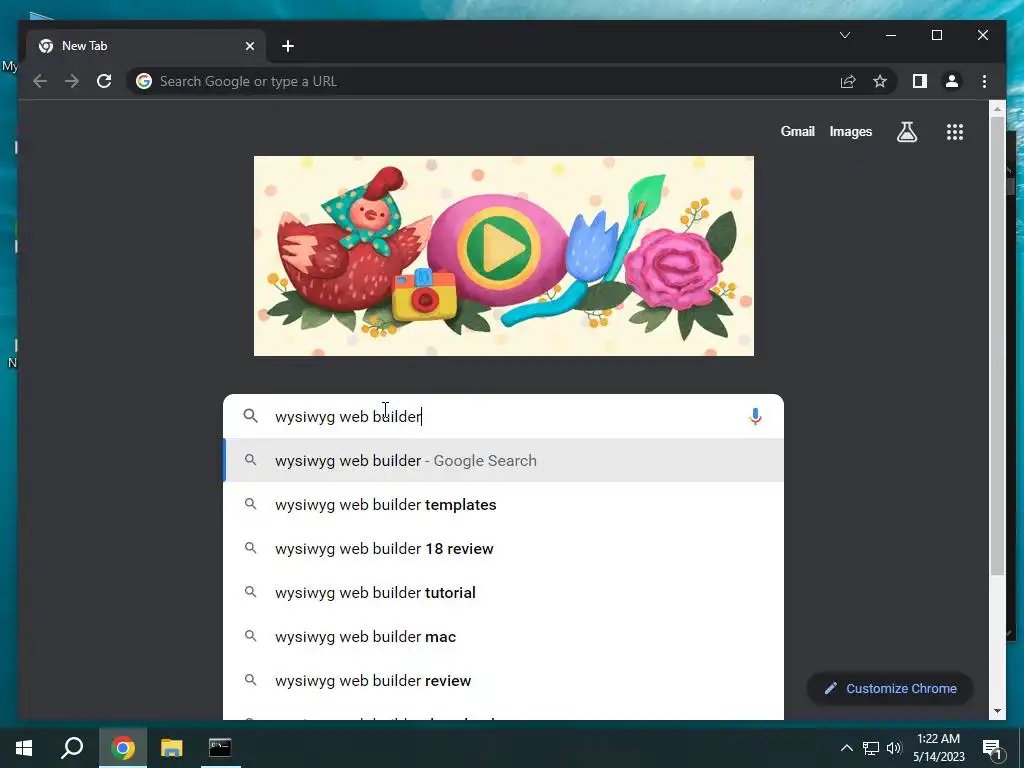Open the command prompt taskbar icon
Viewport: 1024px width, 768px height.
point(220,748)
